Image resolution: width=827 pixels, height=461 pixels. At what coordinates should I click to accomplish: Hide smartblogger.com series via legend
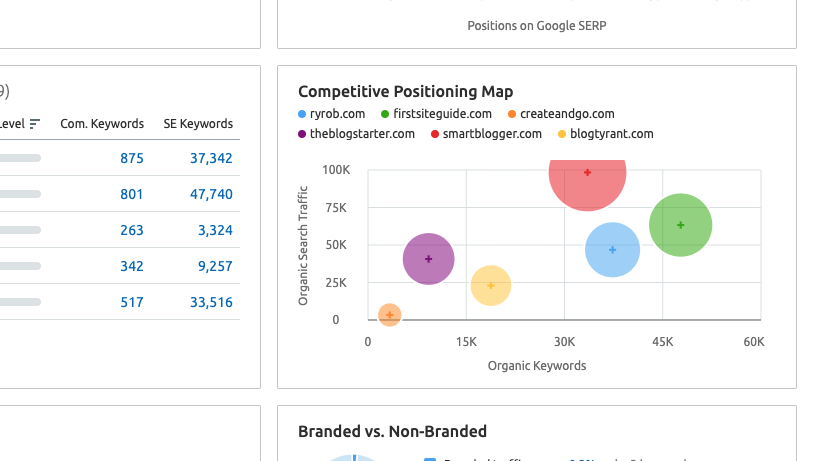(486, 134)
